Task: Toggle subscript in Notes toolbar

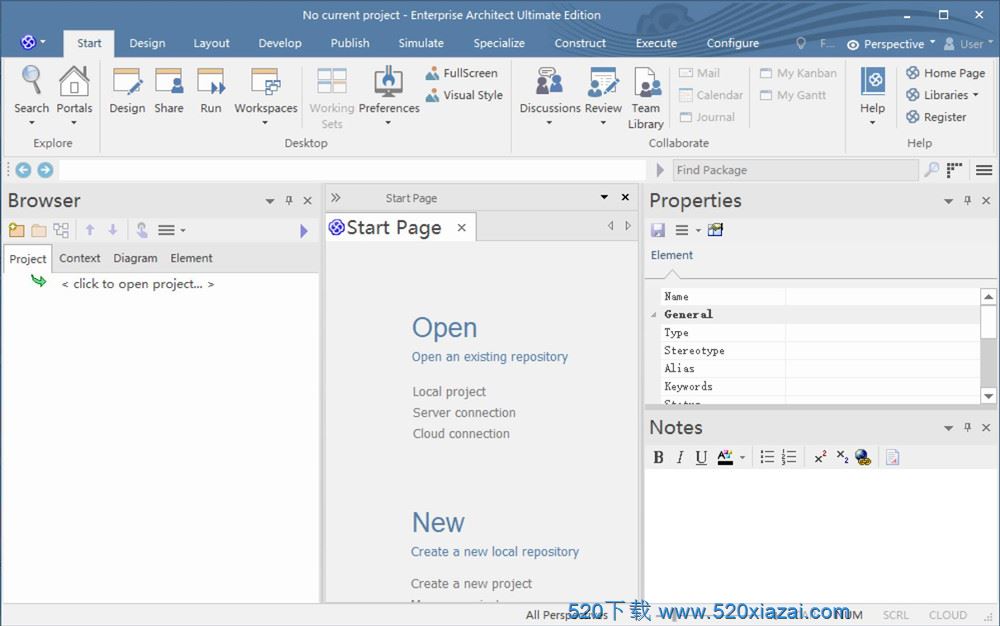Action: (x=842, y=457)
